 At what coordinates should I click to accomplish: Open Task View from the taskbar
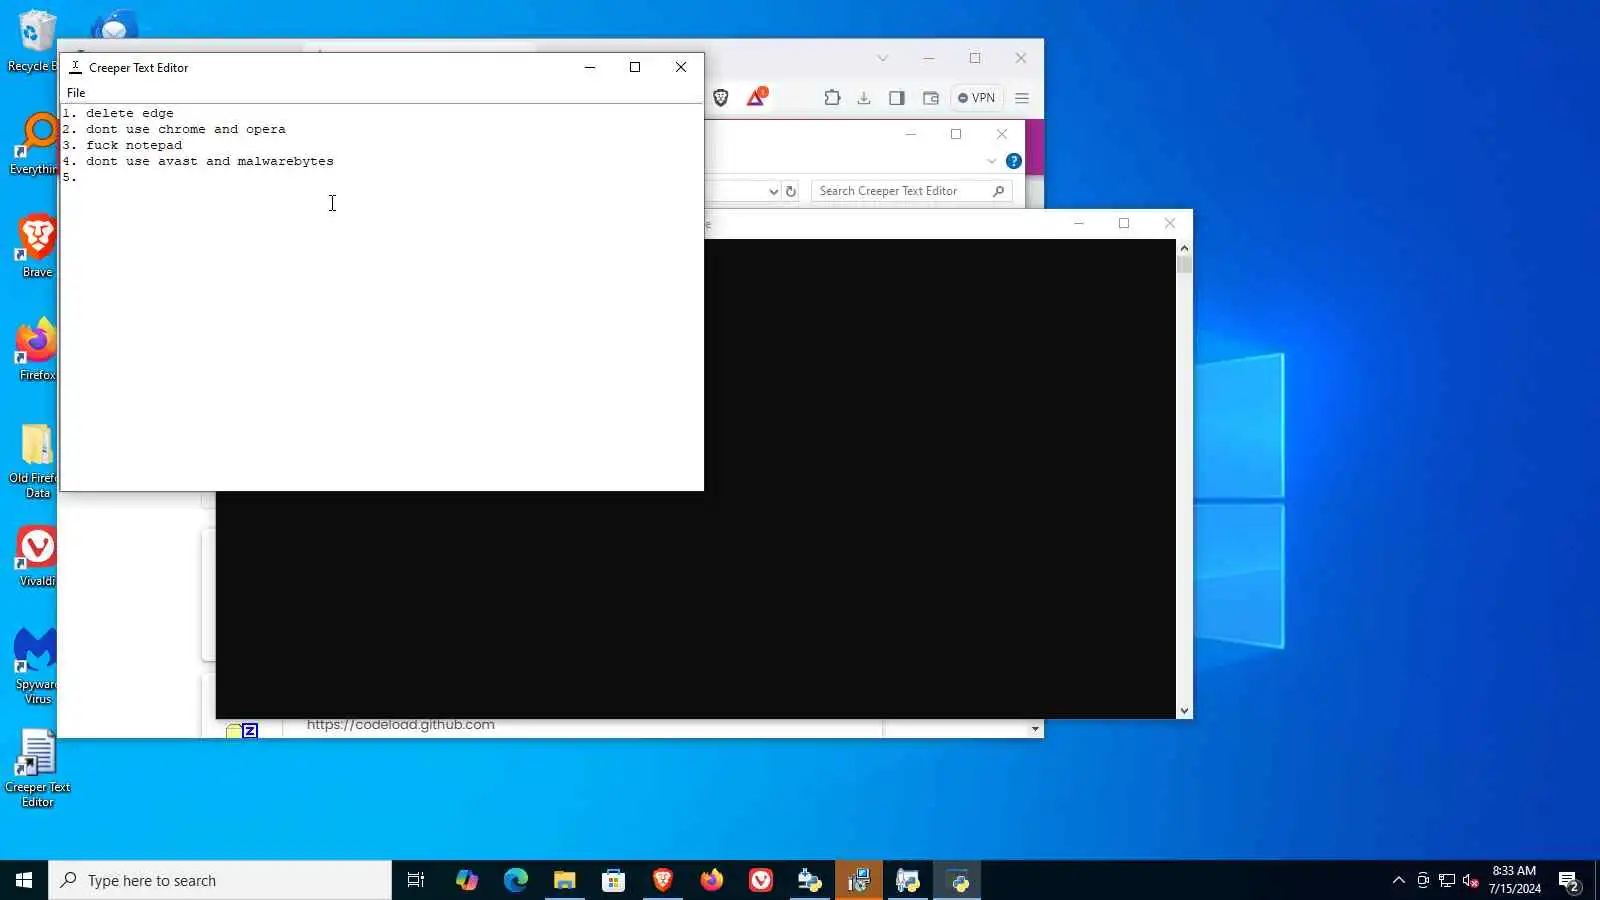416,880
